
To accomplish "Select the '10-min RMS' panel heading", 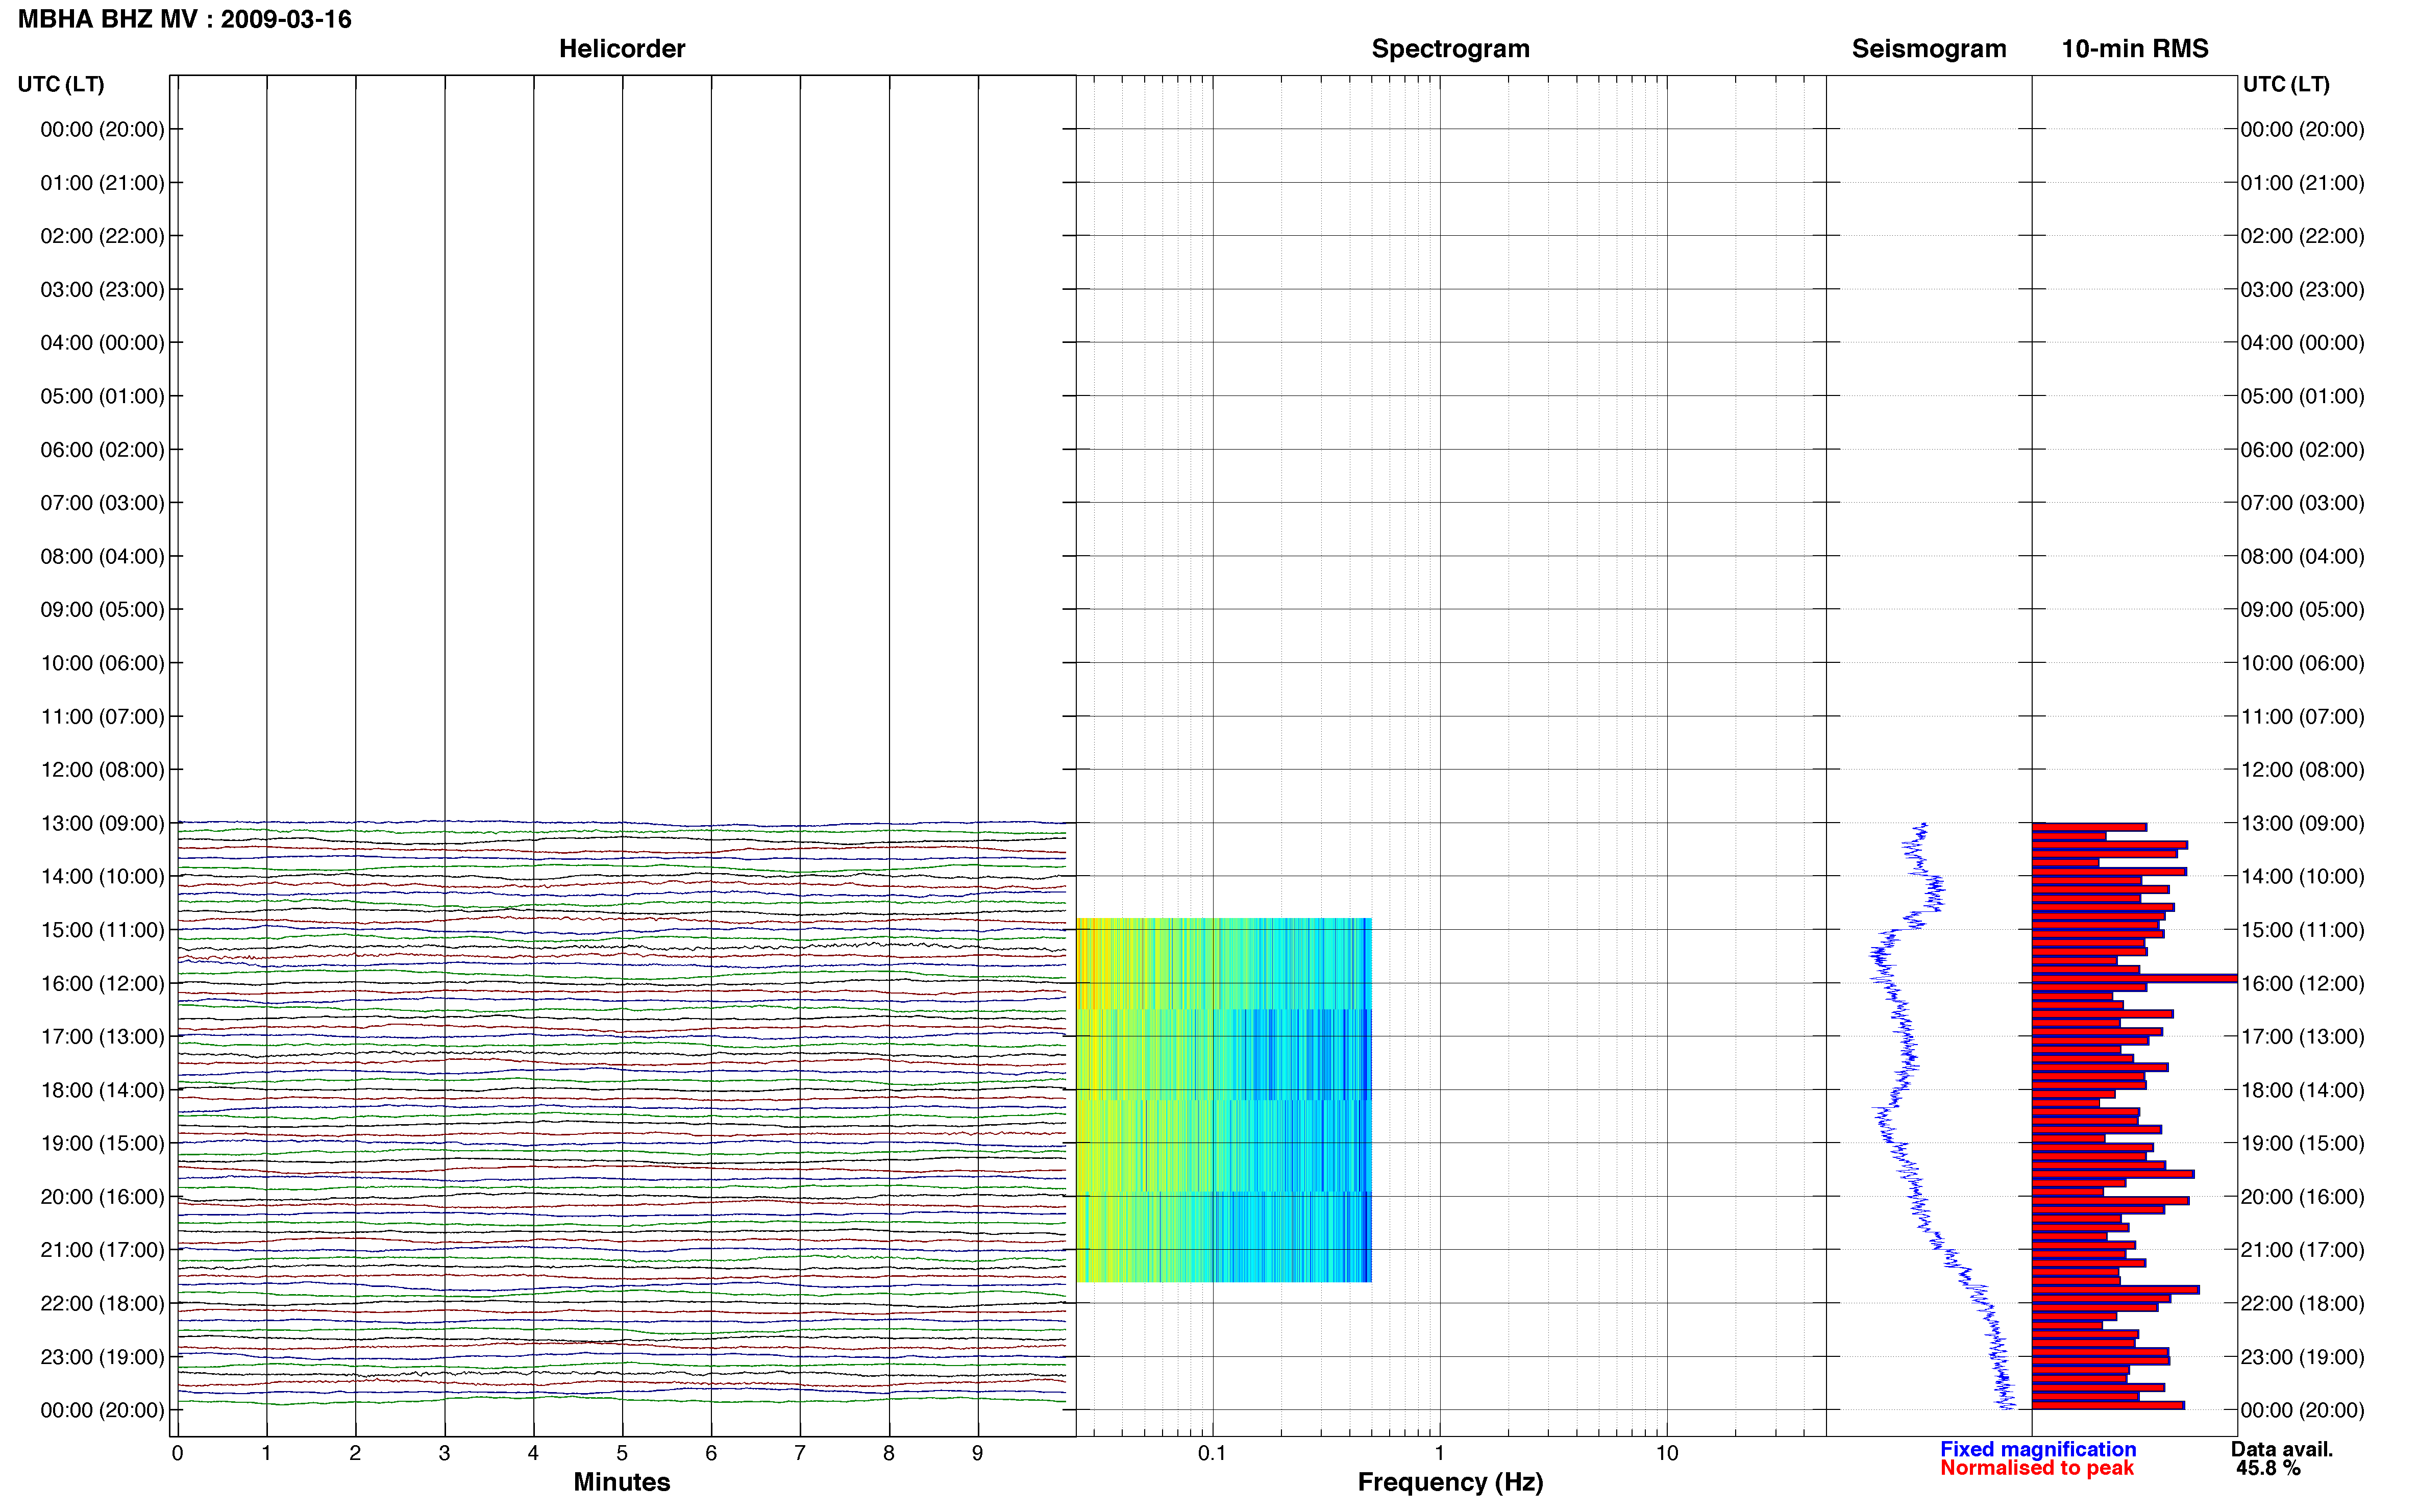I will 2135,48.
